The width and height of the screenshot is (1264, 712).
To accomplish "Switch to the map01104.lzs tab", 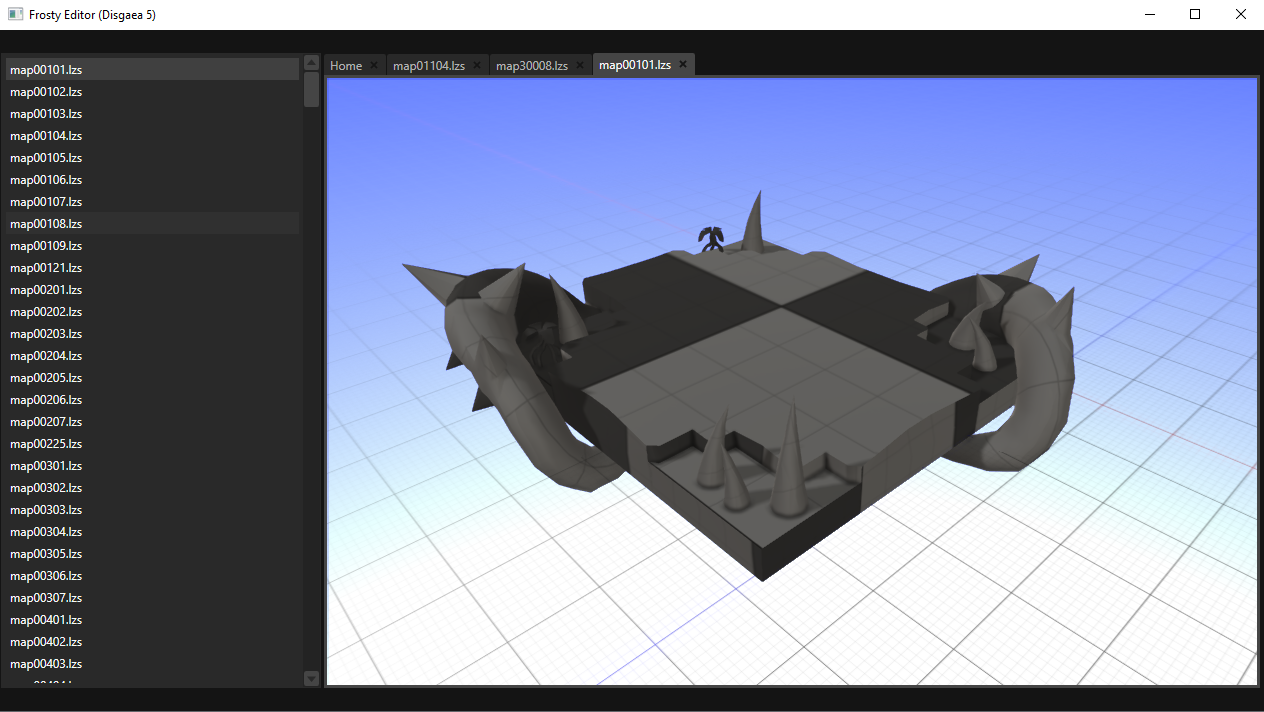I will point(429,65).
